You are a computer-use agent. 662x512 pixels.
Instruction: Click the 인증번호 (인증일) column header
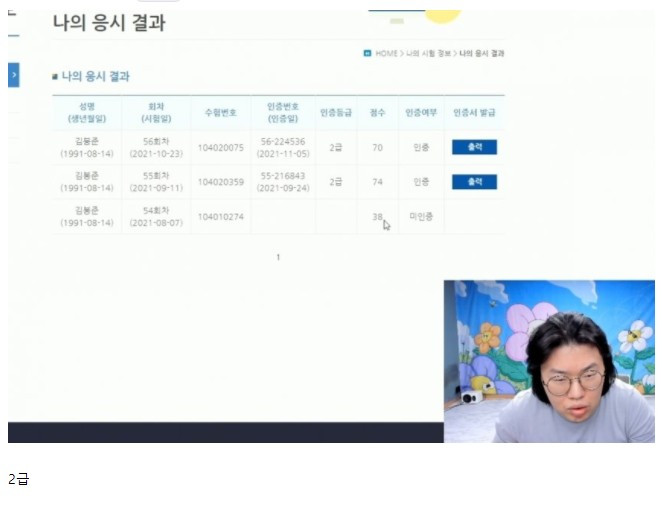[x=283, y=113]
